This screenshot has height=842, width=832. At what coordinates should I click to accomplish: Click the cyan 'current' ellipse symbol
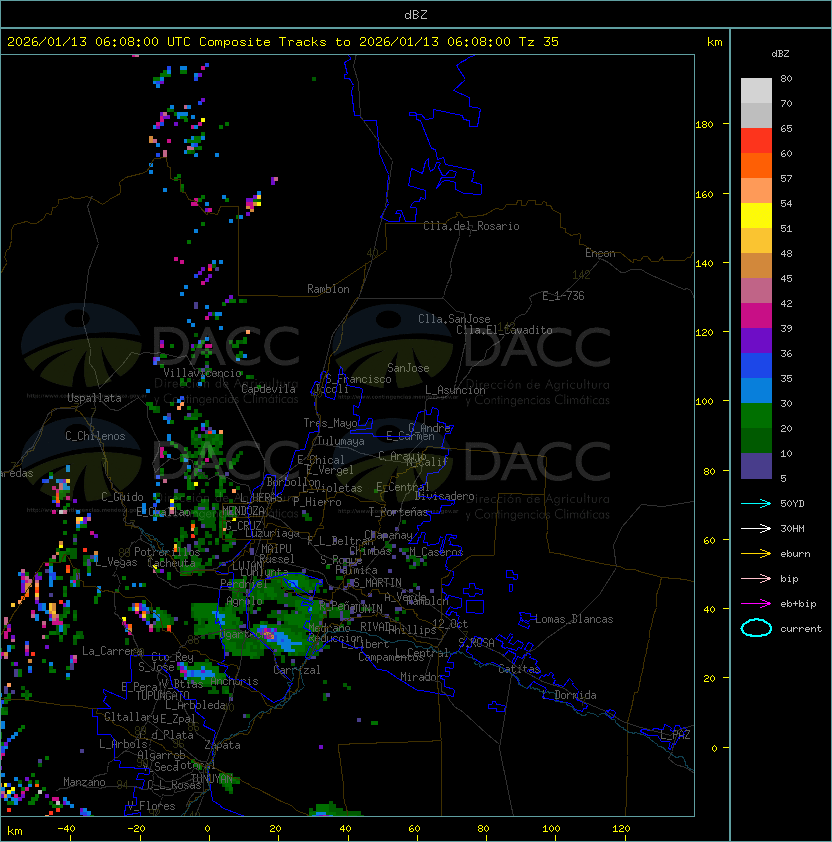[756, 628]
